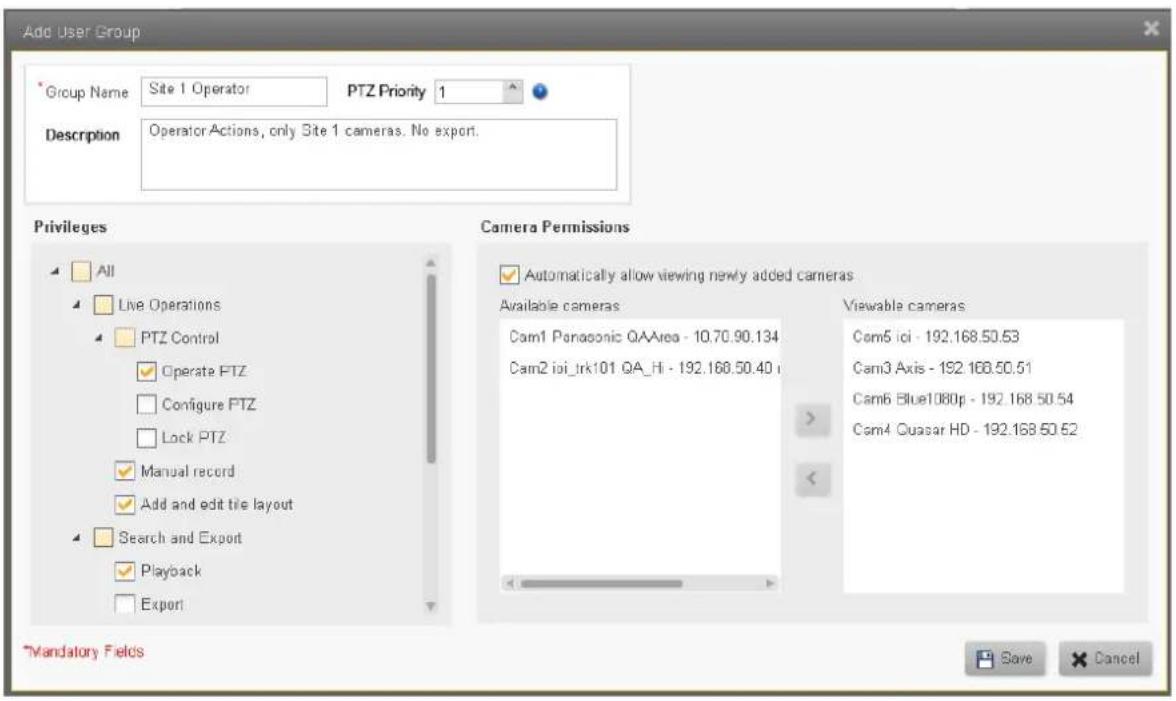Screen dimensions: 1176x701
Task: Uncheck the Playback privilege
Action: tap(124, 571)
